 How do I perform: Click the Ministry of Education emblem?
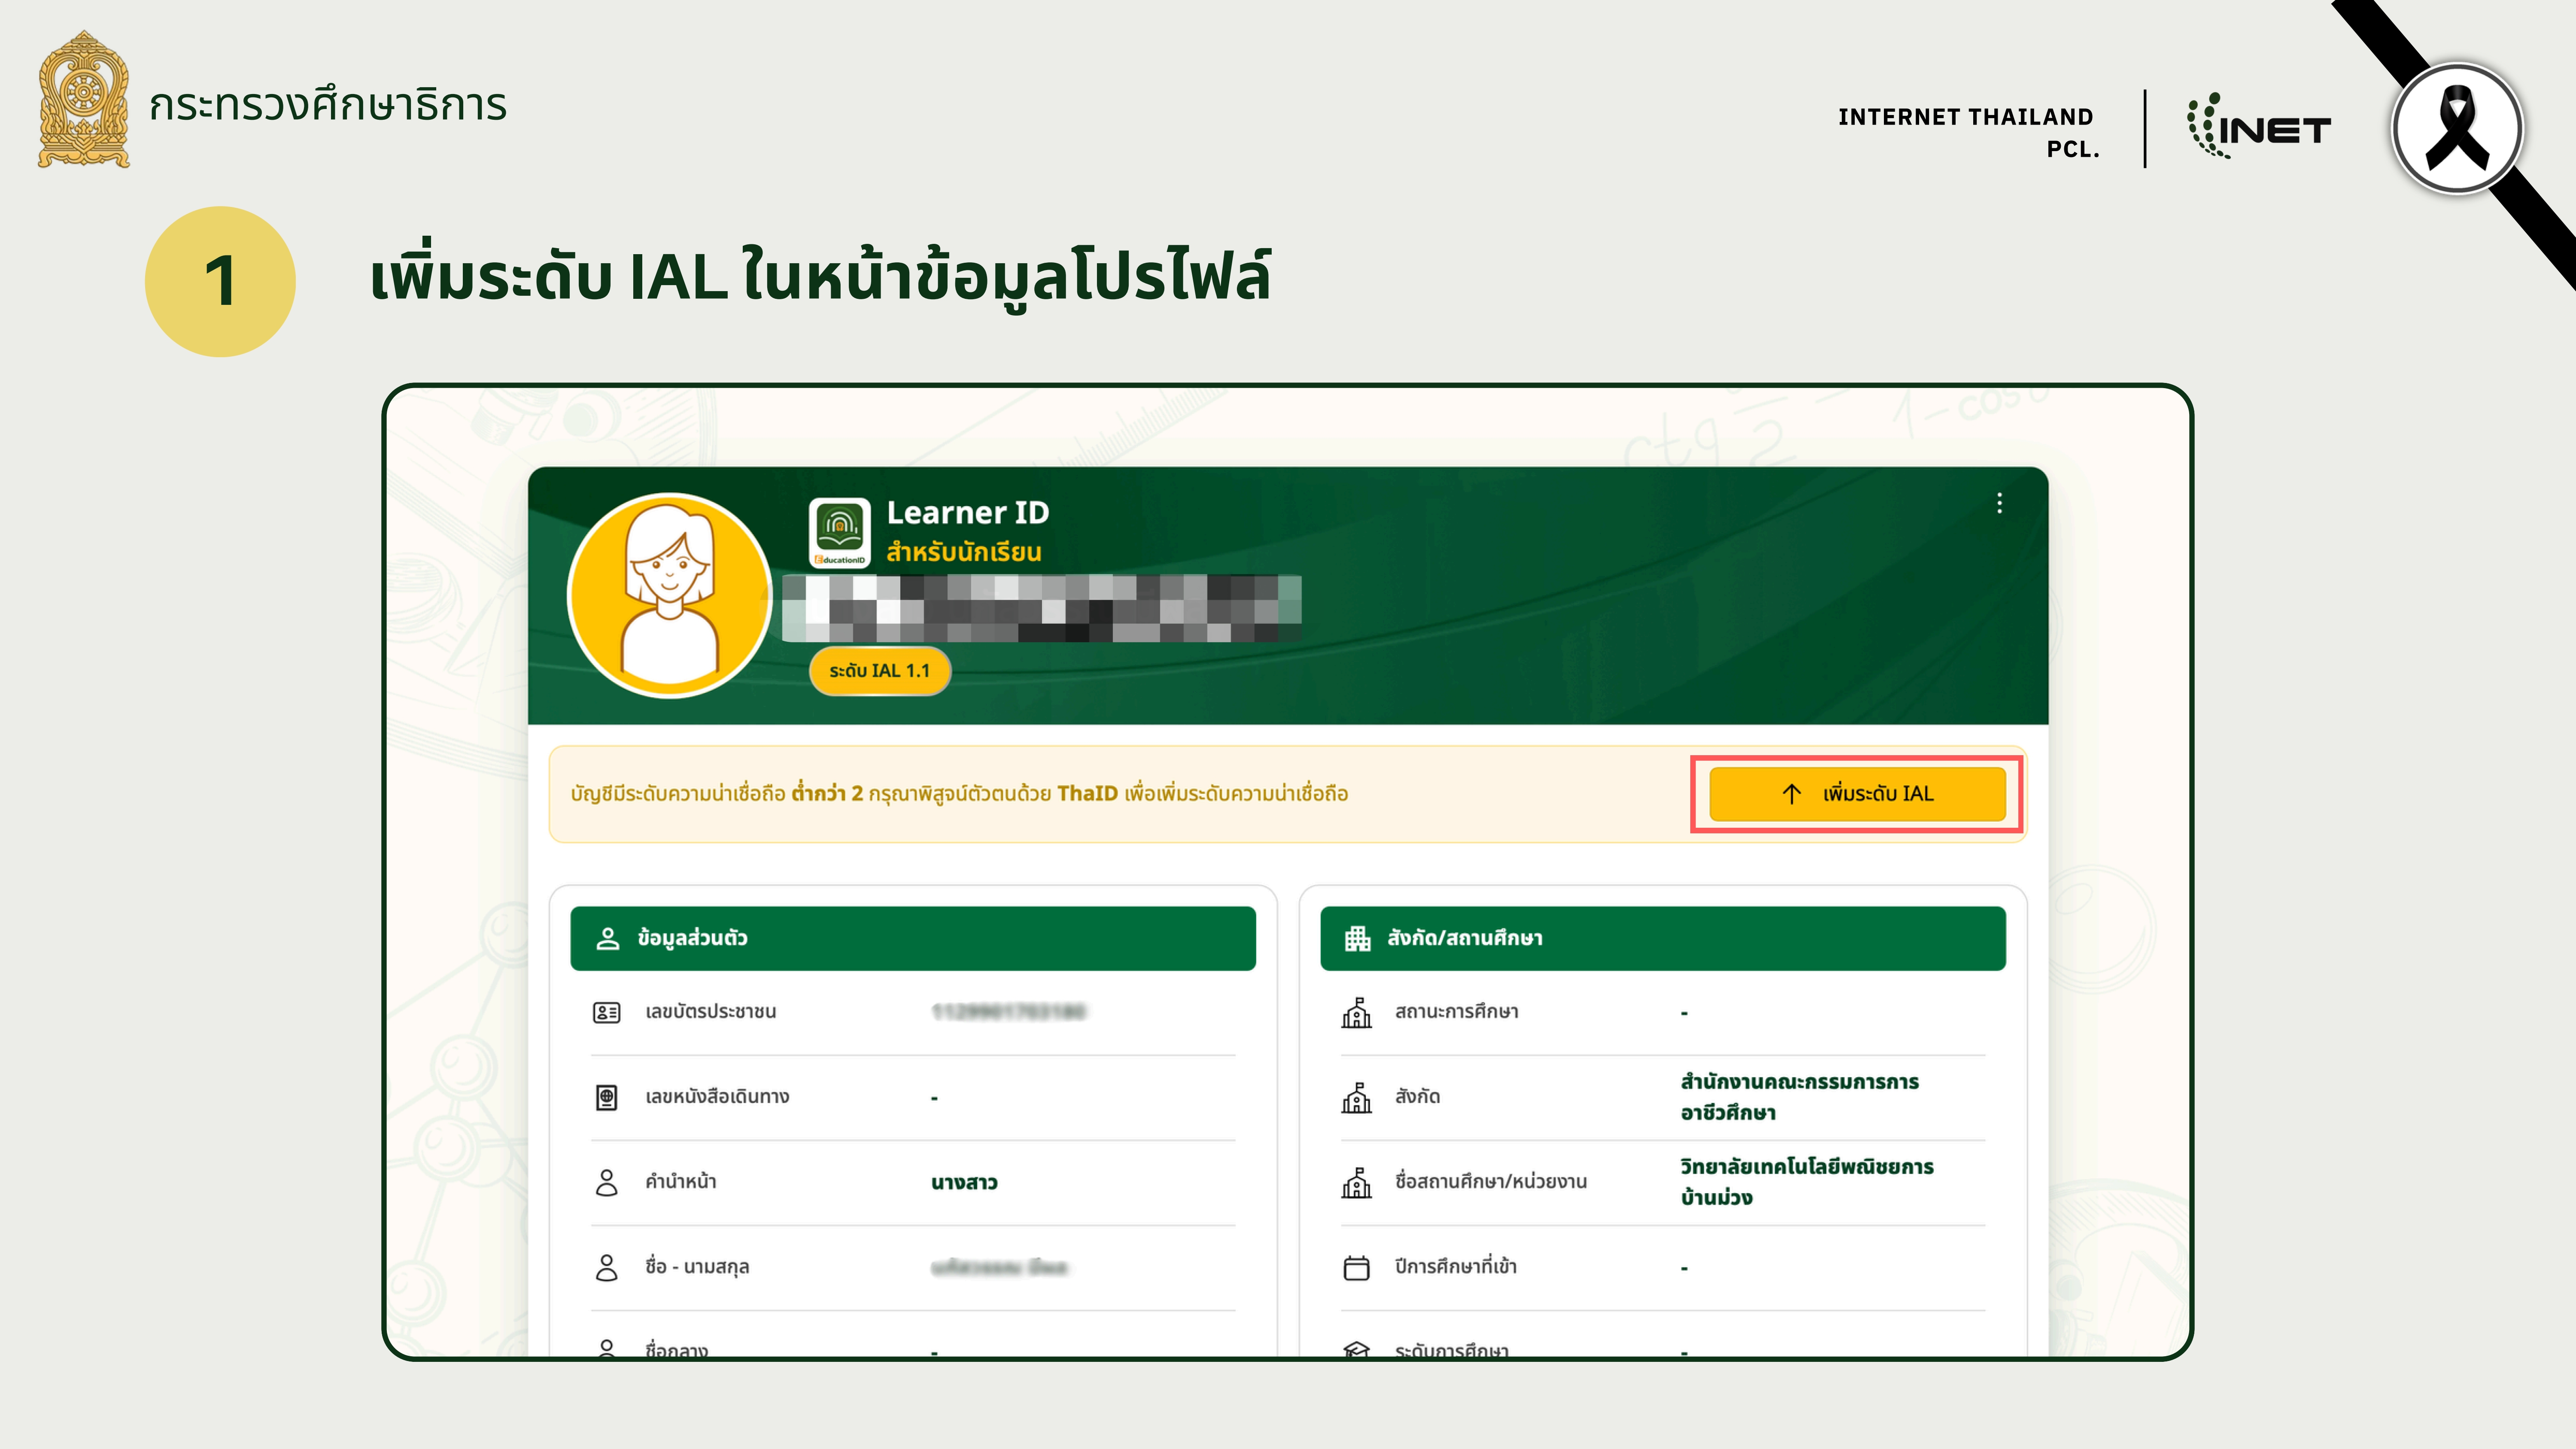84,100
